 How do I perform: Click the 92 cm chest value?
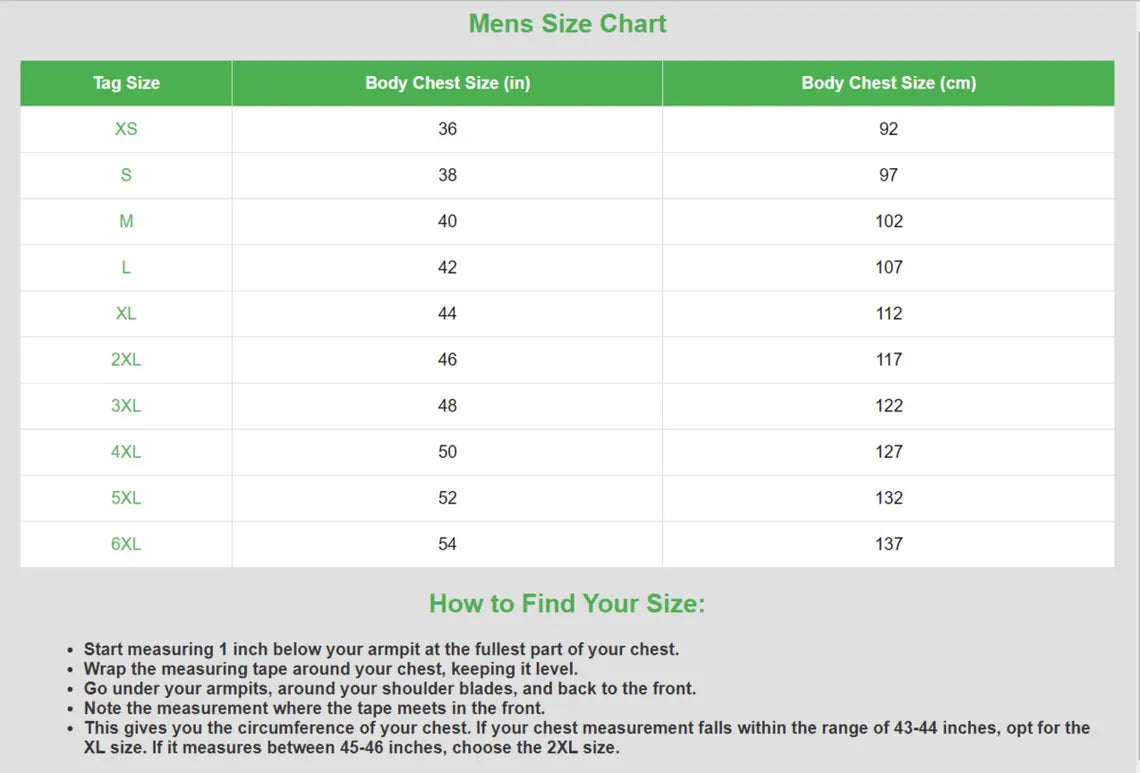pos(888,129)
